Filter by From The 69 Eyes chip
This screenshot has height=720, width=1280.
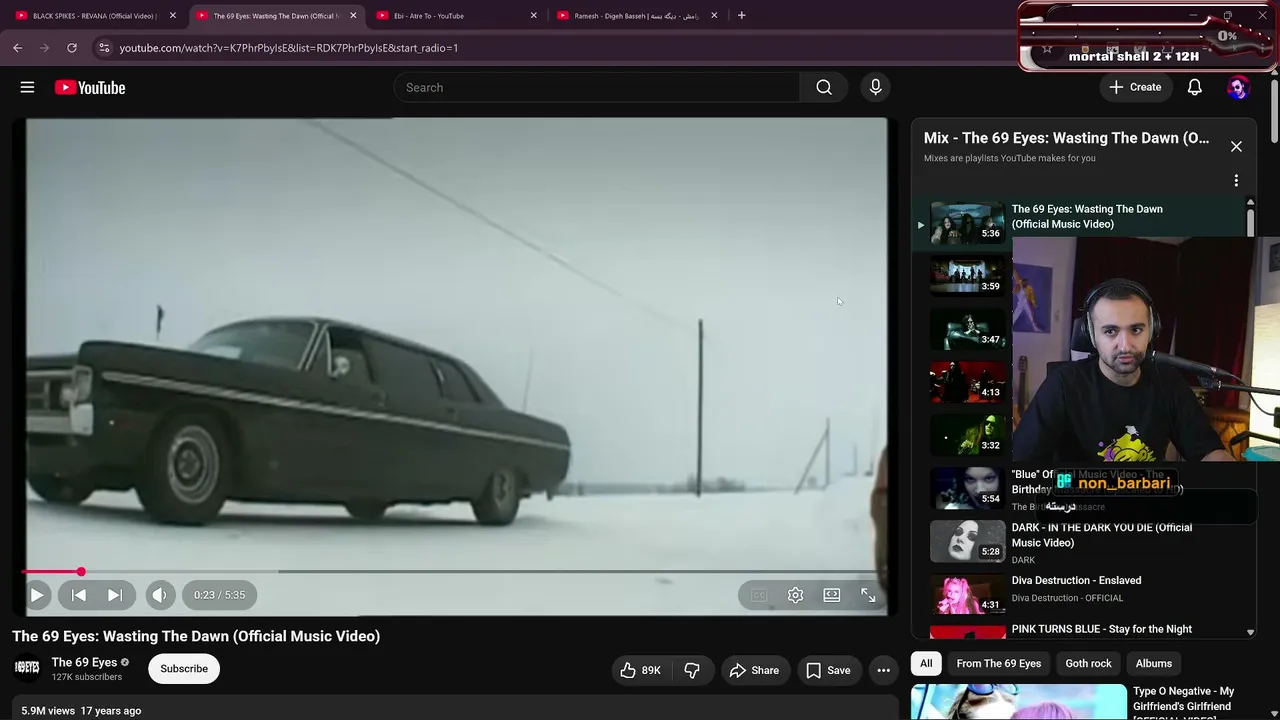998,663
